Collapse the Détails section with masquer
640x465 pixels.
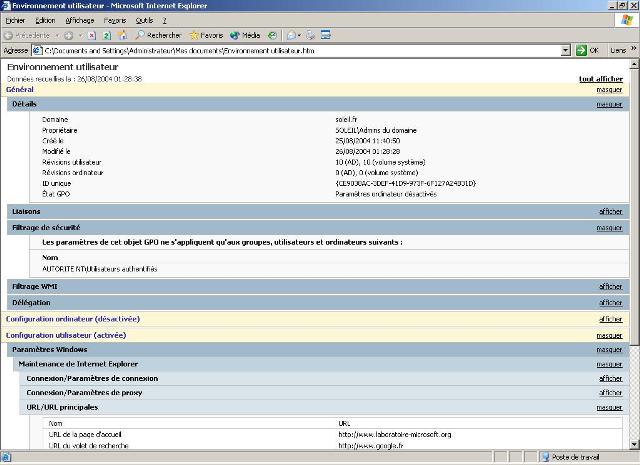tap(609, 104)
